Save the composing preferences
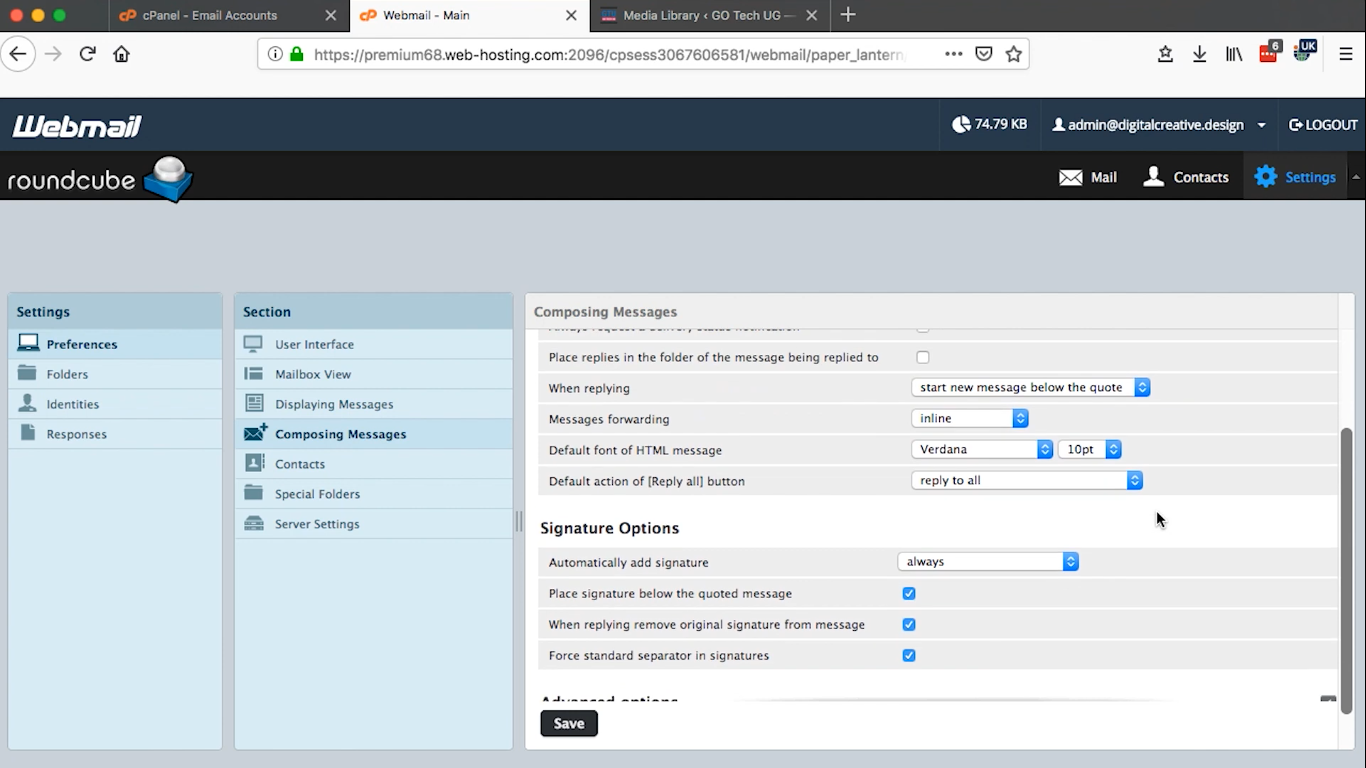Viewport: 1366px width, 768px height. coord(569,723)
